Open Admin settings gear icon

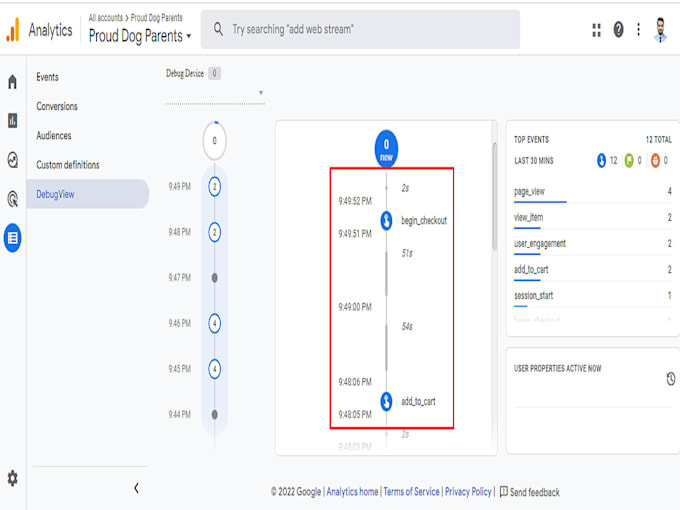[12, 478]
